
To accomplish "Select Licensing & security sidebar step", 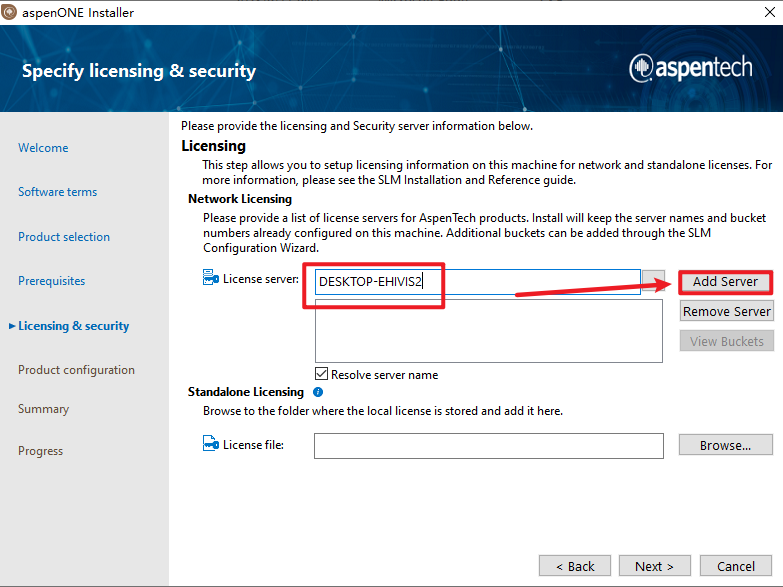I will click(x=73, y=326).
